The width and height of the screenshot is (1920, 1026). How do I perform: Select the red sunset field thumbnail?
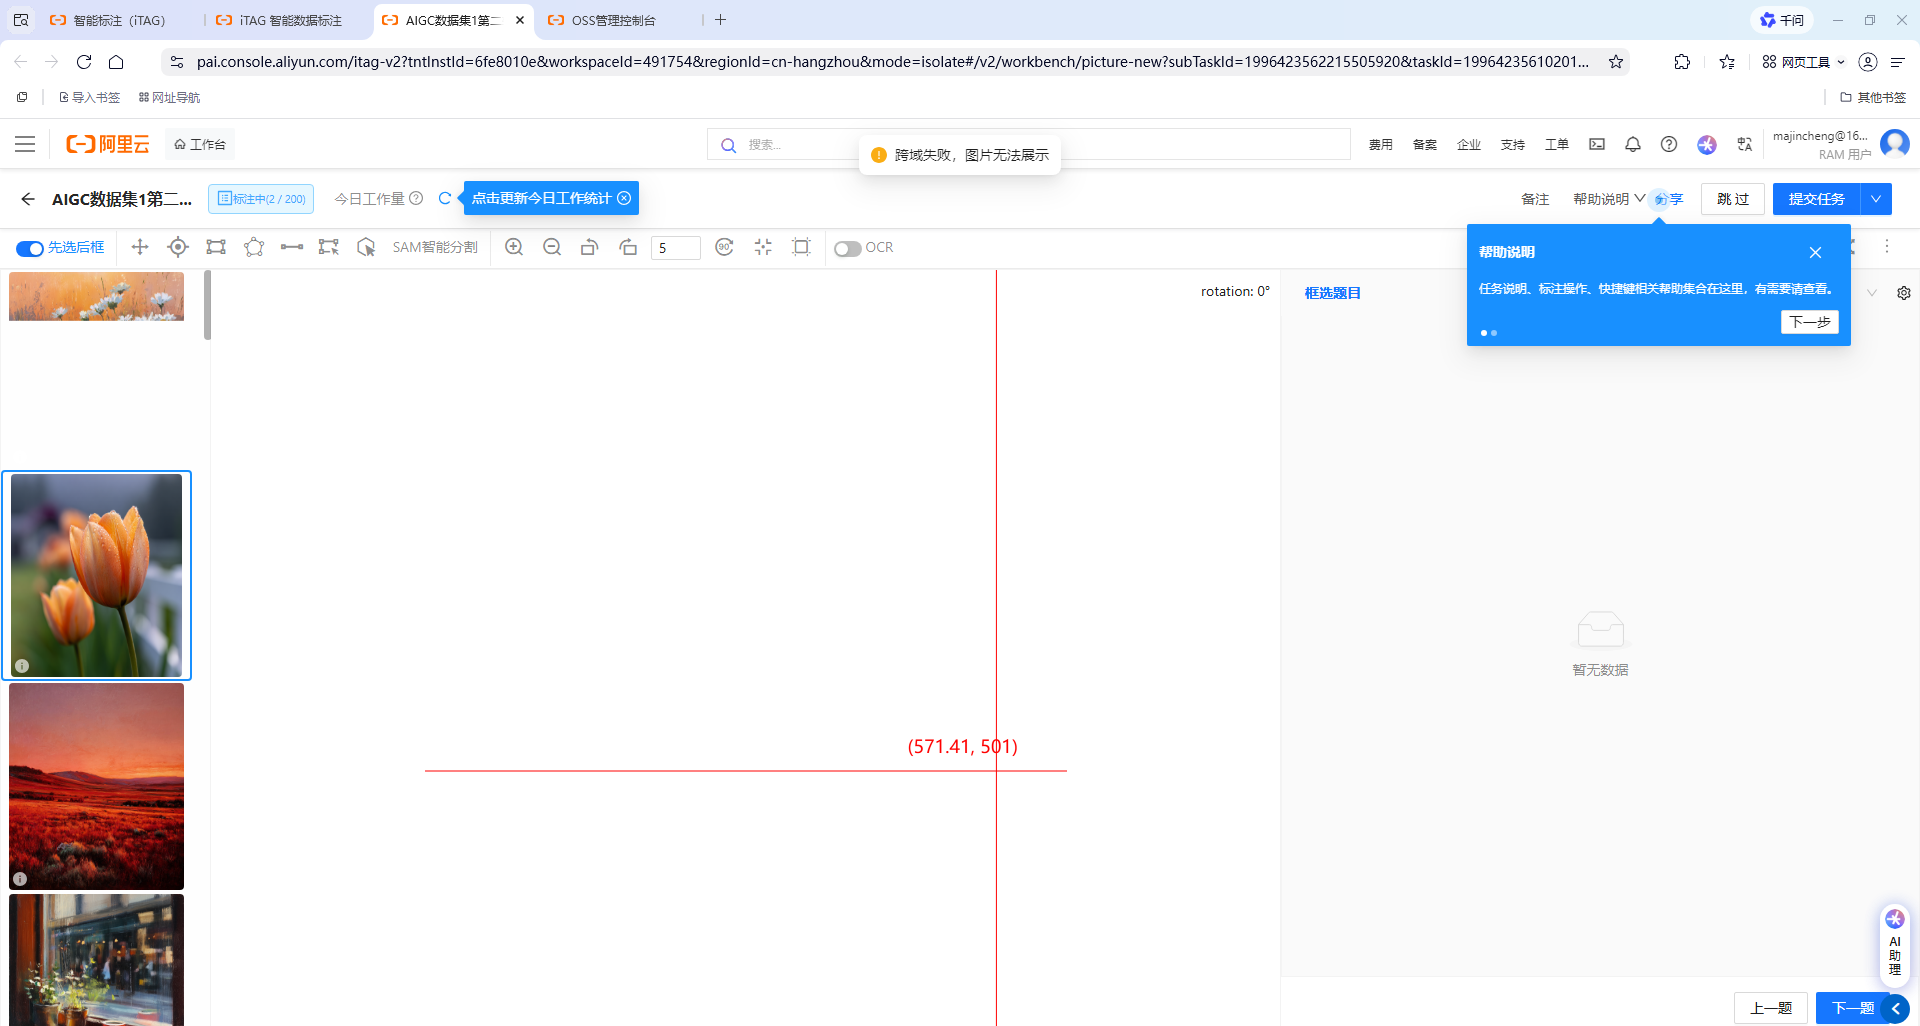click(x=97, y=786)
